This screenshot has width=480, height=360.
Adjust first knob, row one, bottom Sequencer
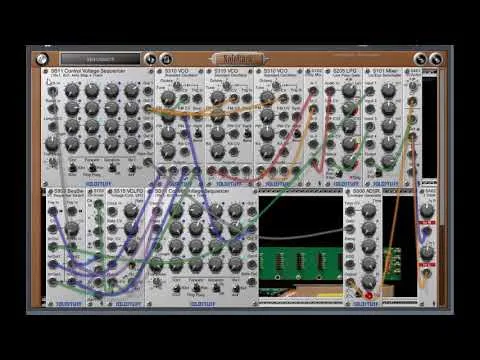[x=176, y=211]
